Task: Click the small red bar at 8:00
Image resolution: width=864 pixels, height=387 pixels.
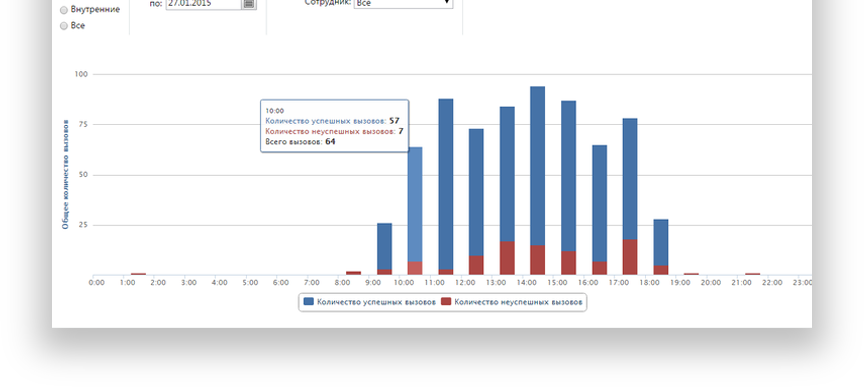Action: [353, 273]
